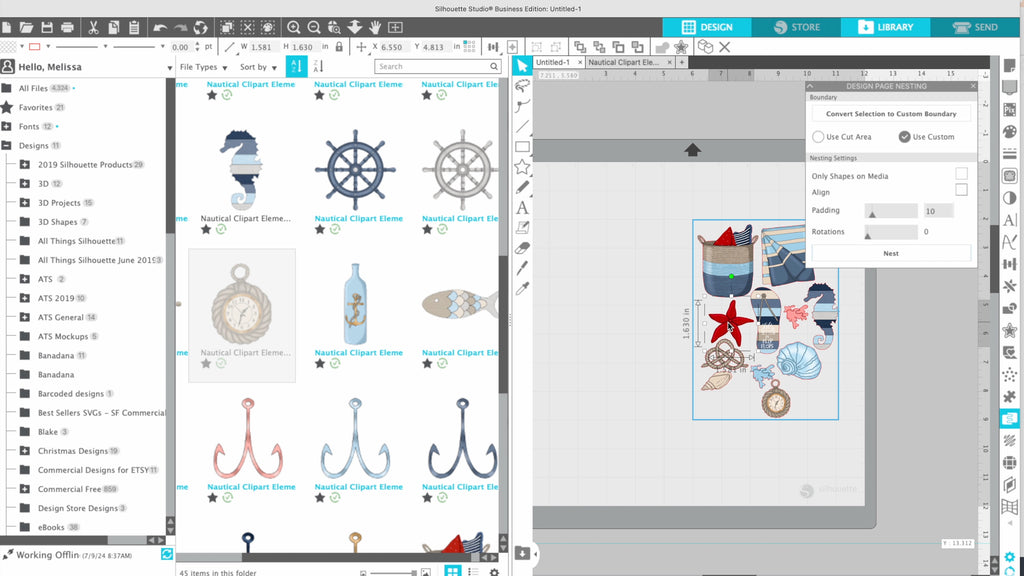1024x576 pixels.
Task: Pick the Knife tool
Action: (522, 268)
